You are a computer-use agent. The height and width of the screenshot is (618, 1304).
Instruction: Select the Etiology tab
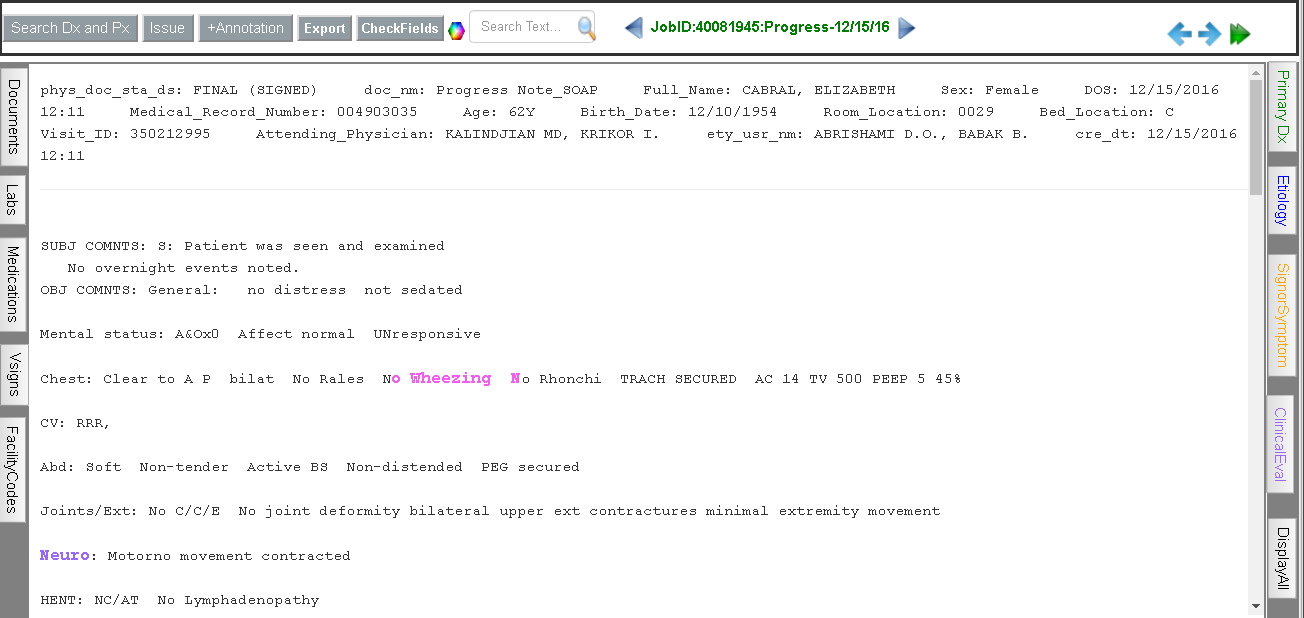tap(1282, 200)
